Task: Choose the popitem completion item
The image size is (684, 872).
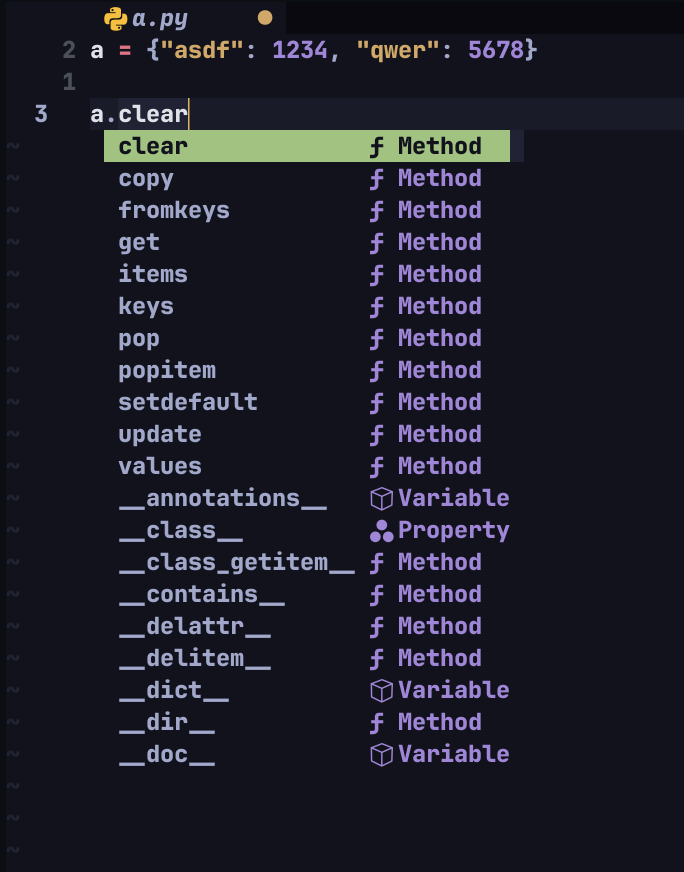Action: click(307, 370)
